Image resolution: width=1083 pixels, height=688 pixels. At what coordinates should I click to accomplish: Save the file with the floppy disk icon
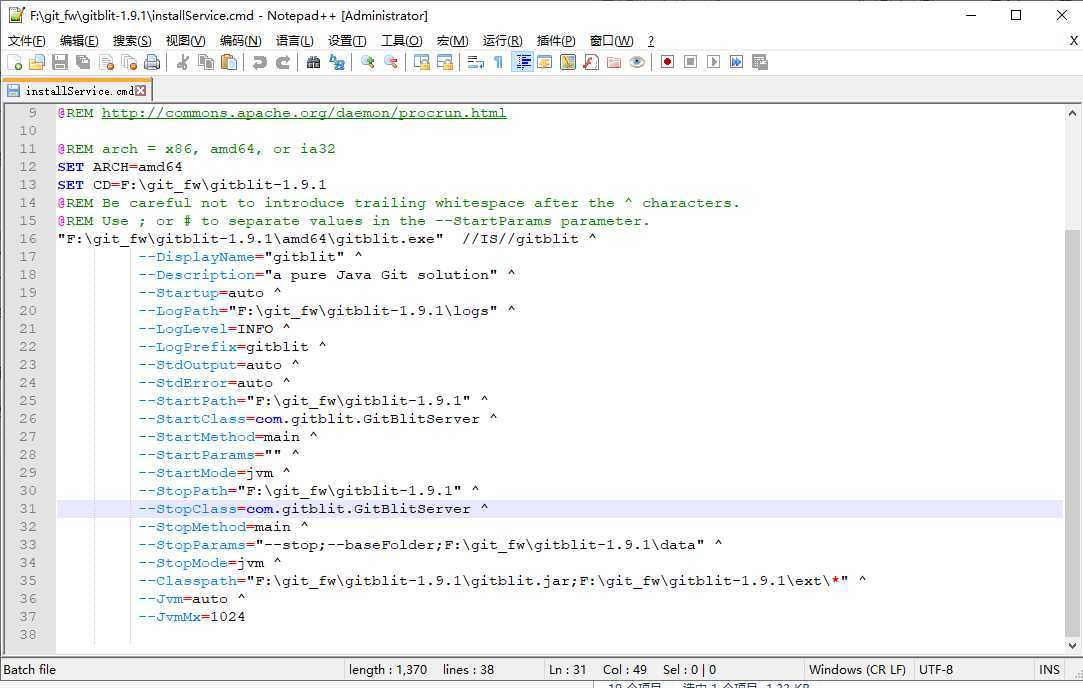click(x=60, y=62)
